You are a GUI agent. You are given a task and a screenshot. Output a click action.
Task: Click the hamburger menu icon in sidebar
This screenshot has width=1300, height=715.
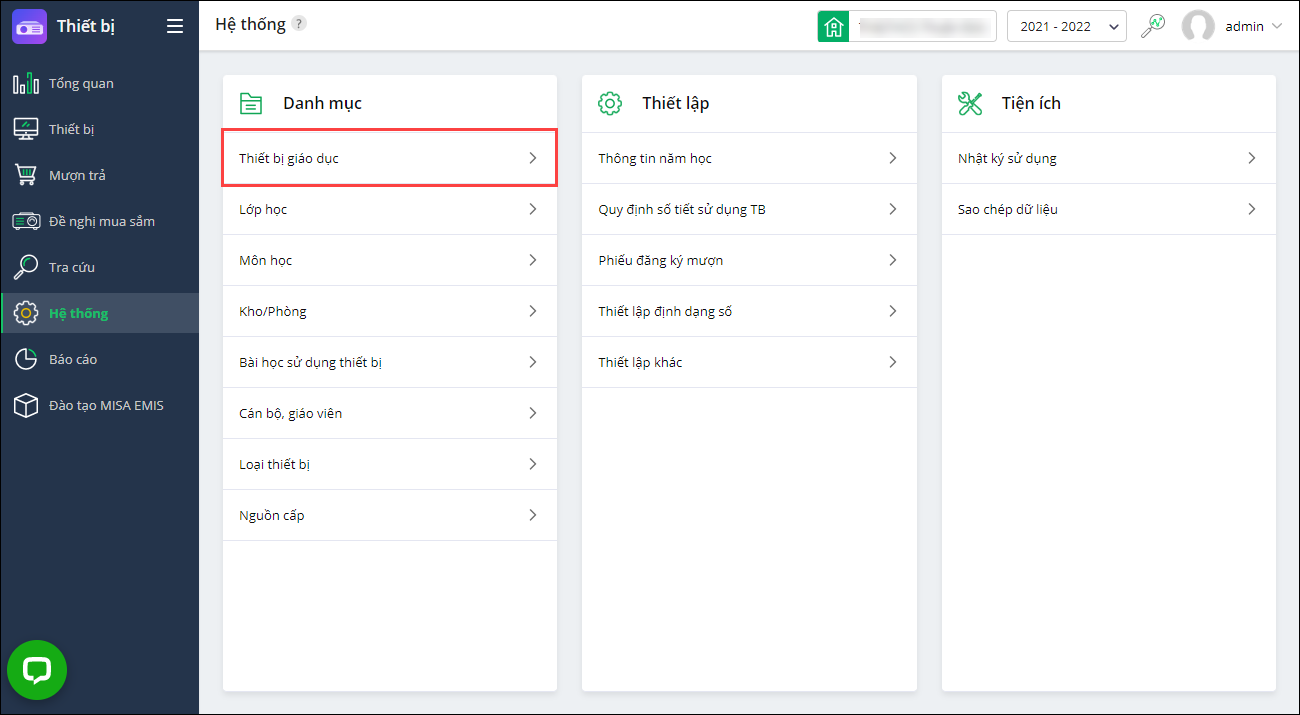tap(175, 27)
